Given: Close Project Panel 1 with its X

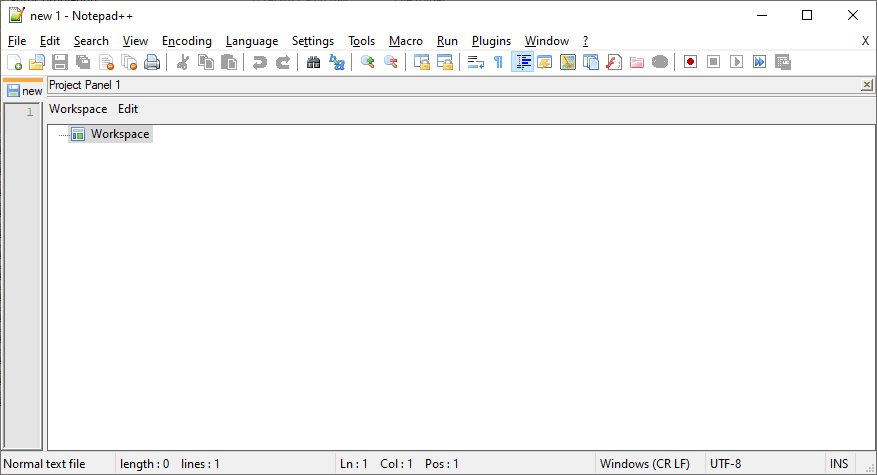Looking at the screenshot, I should 866,85.
